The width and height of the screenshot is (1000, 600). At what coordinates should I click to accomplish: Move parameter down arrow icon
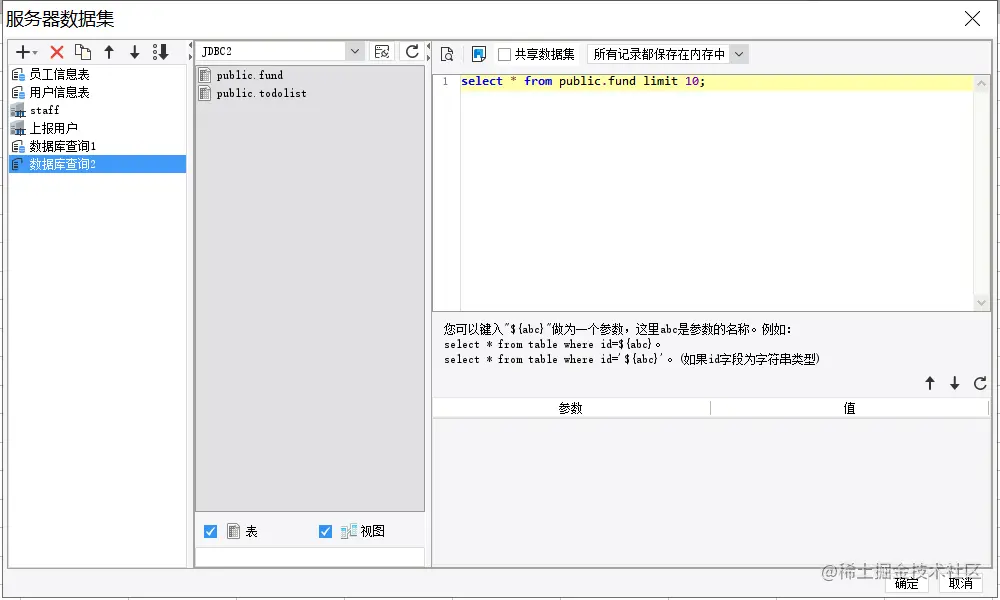click(x=954, y=383)
